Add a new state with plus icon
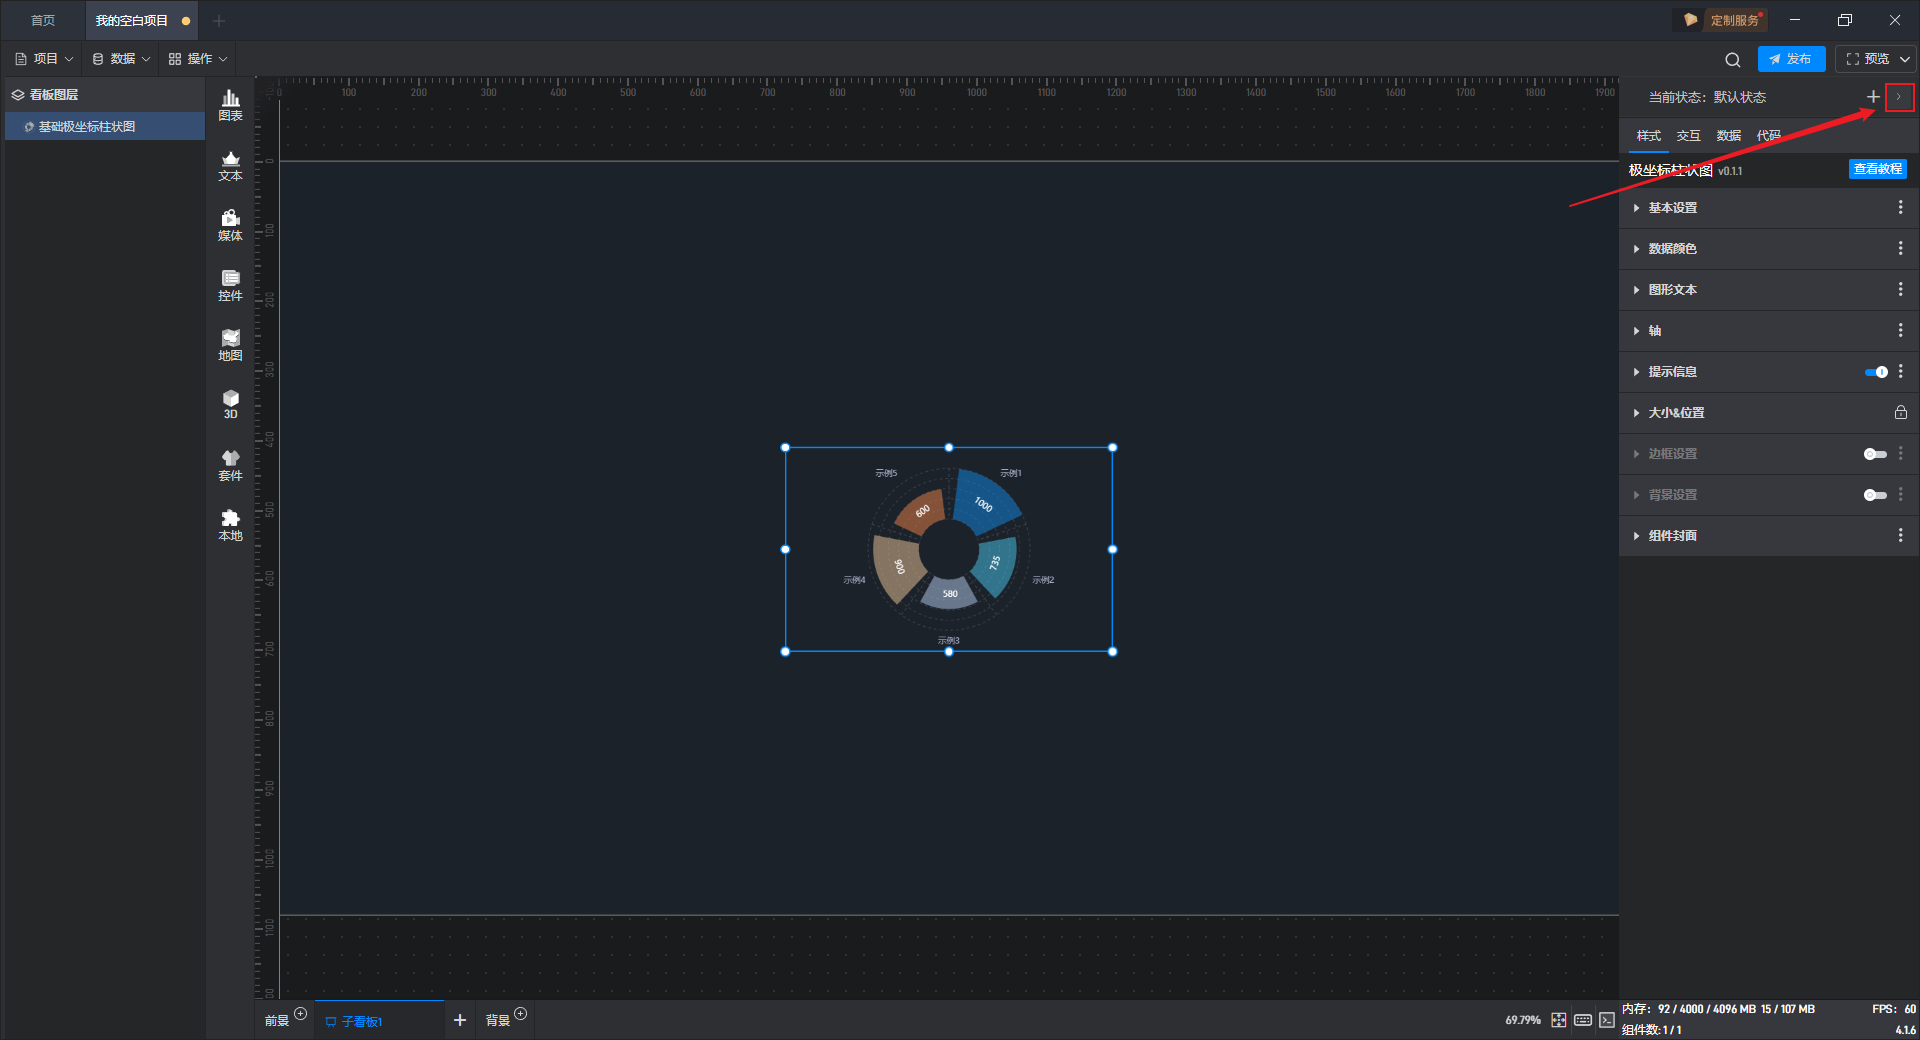 tap(1873, 97)
